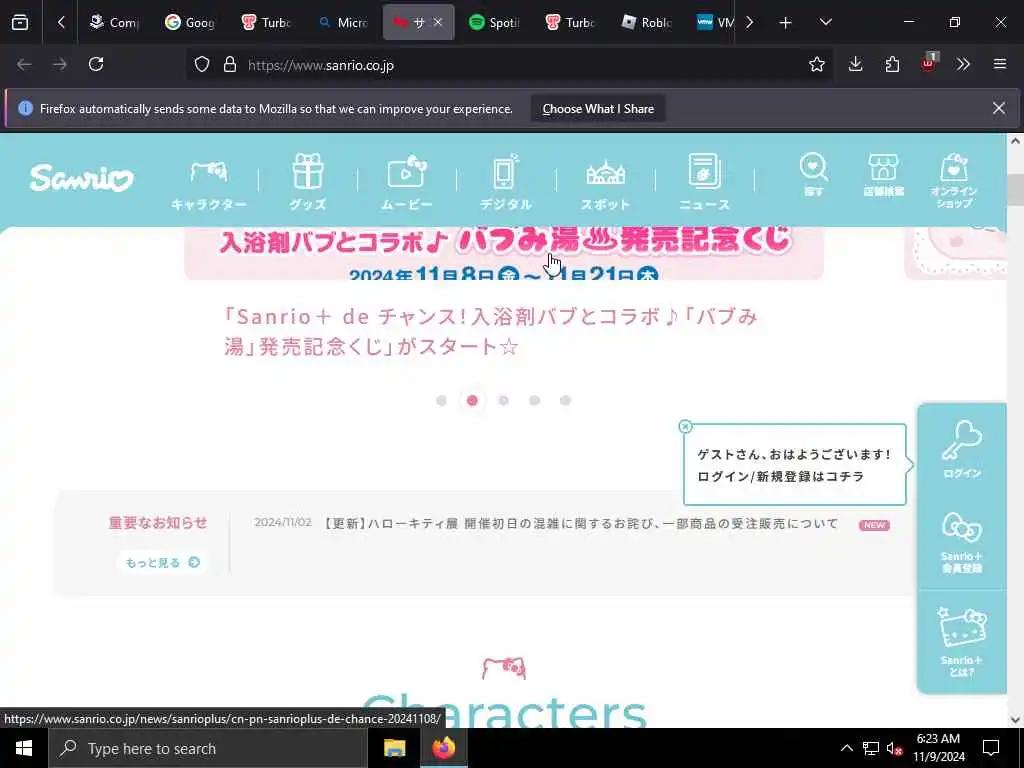Switch to the Roblox tab

click(x=647, y=22)
